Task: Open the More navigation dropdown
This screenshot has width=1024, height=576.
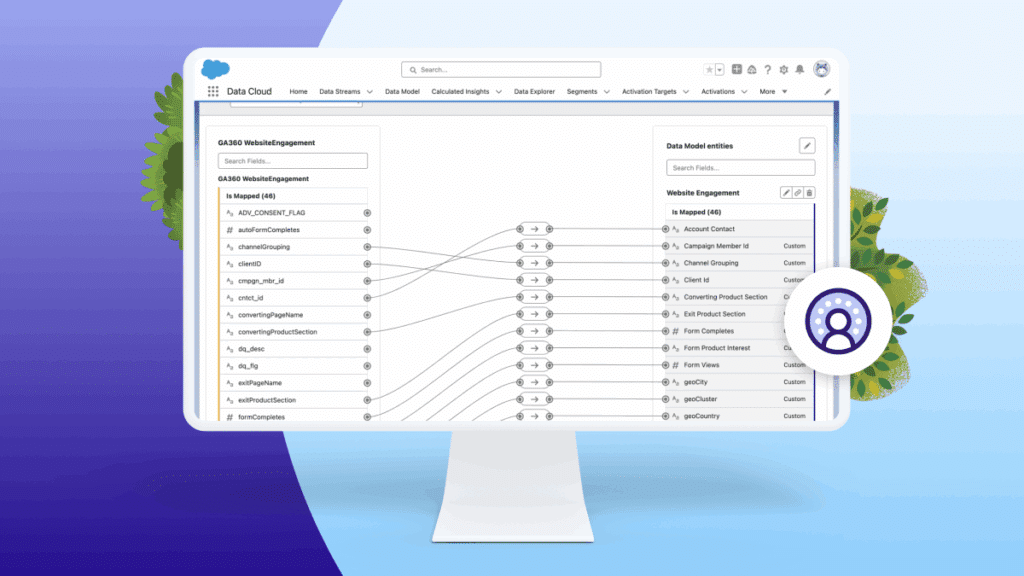Action: point(773,92)
